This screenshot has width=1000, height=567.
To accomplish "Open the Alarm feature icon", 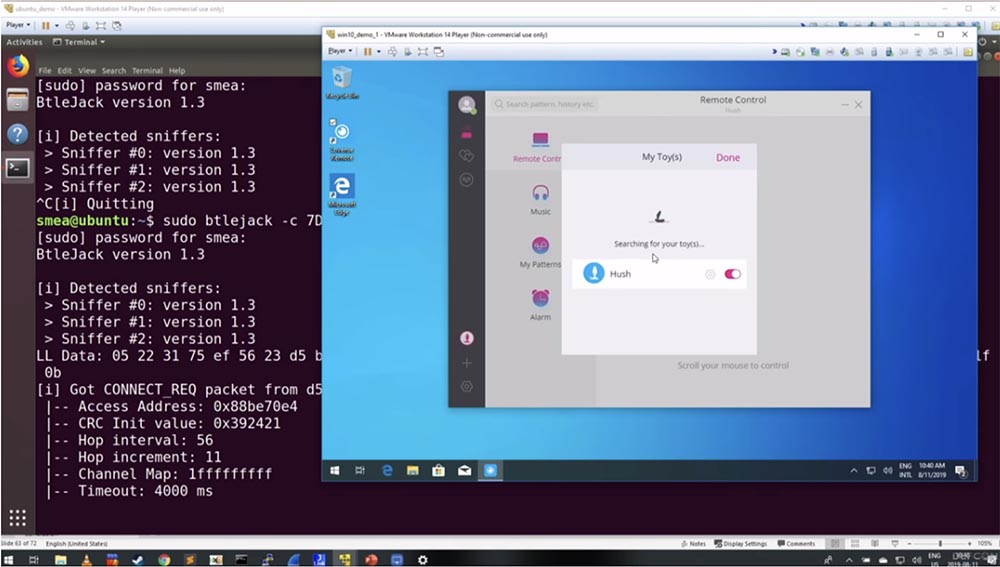I will (540, 298).
